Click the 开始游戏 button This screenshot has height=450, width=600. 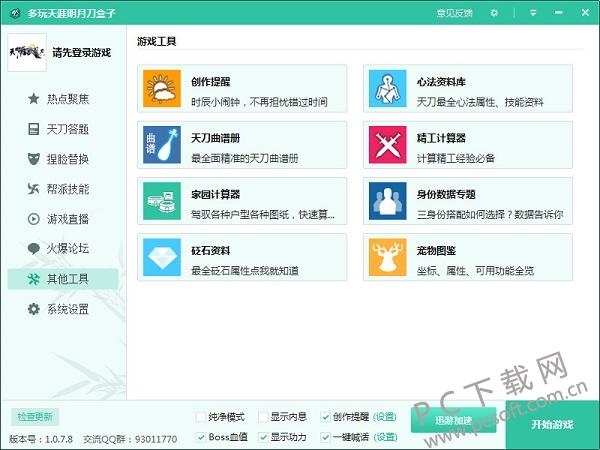[x=552, y=425]
